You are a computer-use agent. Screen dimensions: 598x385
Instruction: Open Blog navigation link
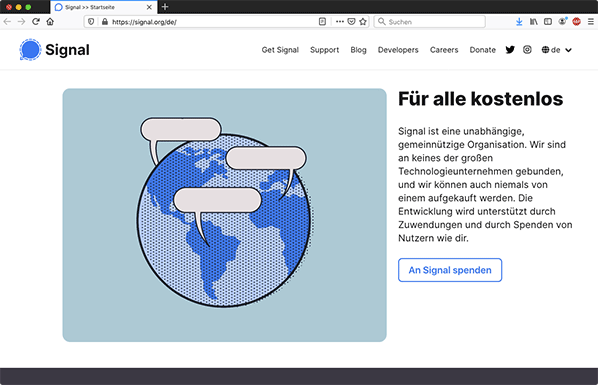pos(358,50)
